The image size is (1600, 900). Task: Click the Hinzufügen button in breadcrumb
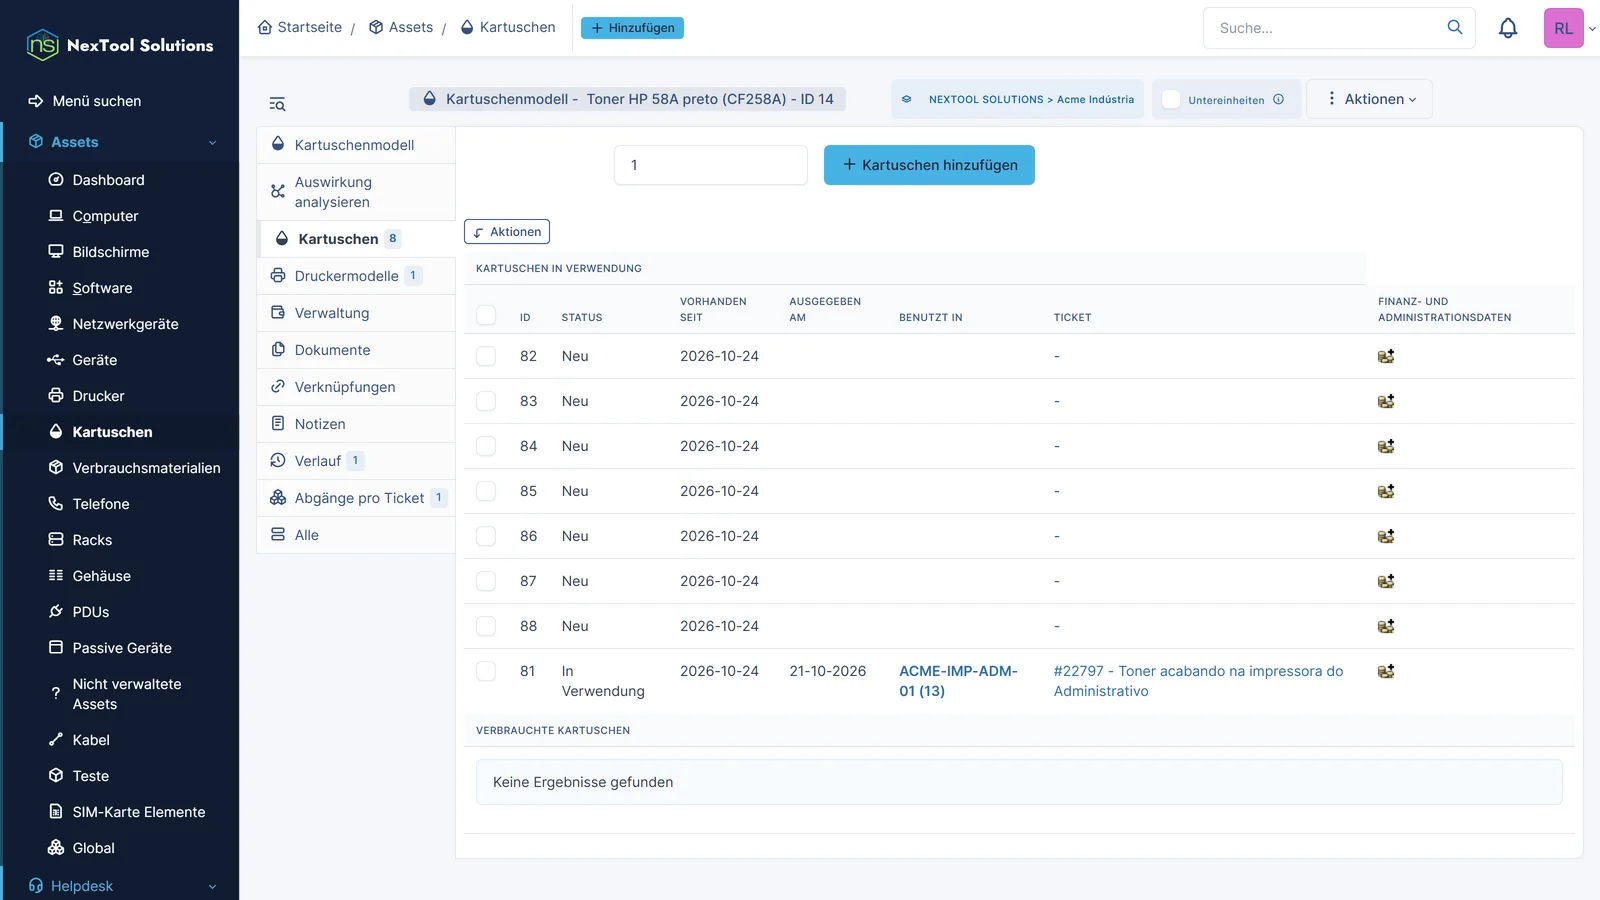coord(632,28)
